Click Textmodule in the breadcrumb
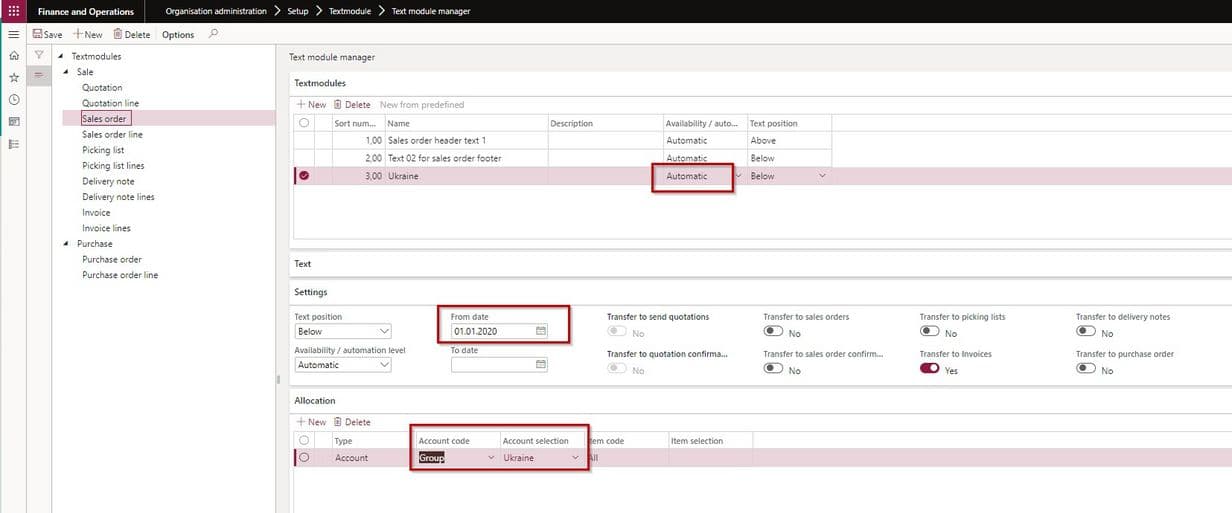 point(349,11)
